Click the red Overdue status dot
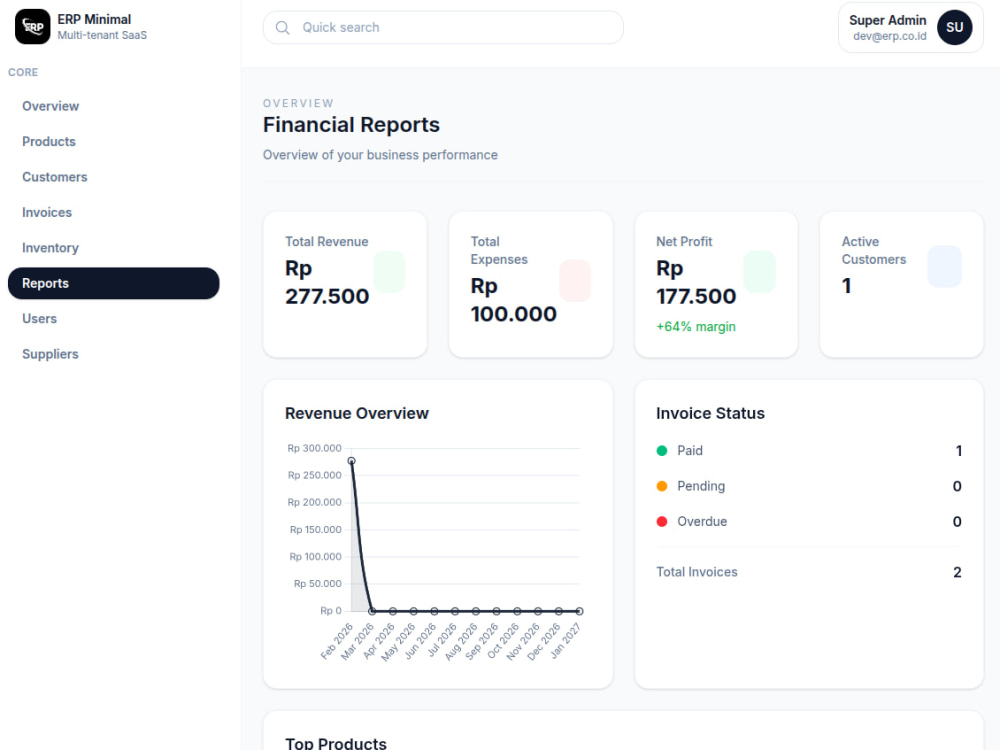This screenshot has height=750, width=1000. tap(662, 522)
